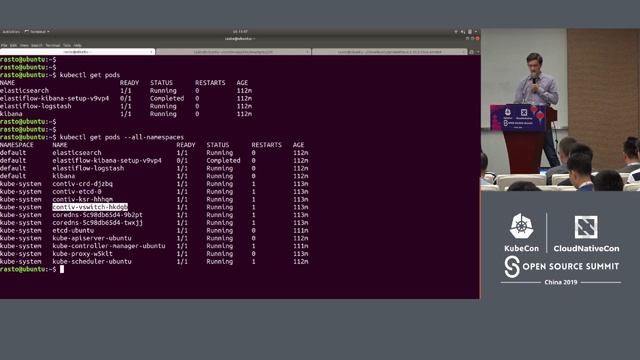Open the View menu
This screenshot has height=360, width=640.
coord(24,45)
